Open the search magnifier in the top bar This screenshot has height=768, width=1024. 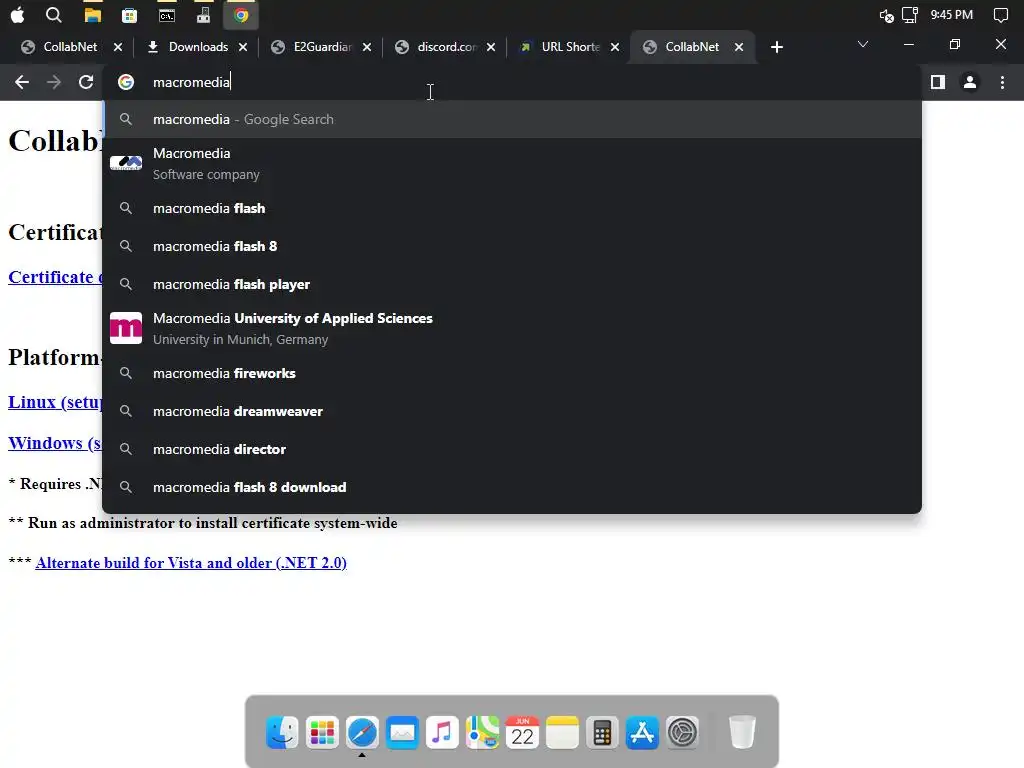54,15
